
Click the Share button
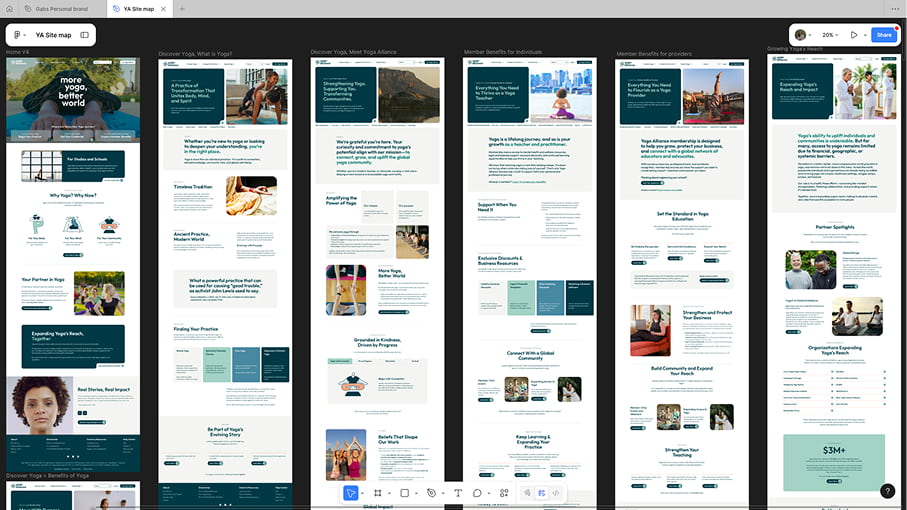pos(883,35)
